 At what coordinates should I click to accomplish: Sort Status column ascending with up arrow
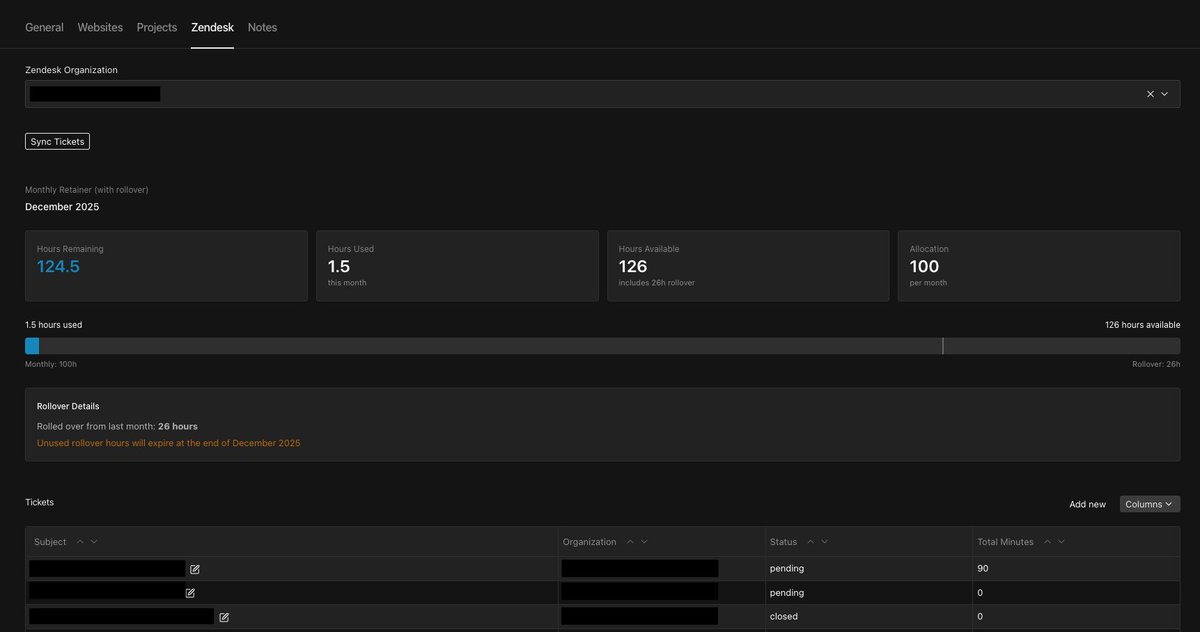[811, 542]
